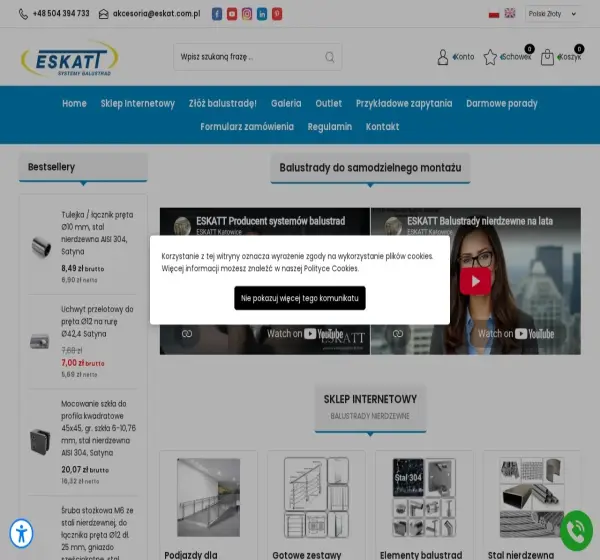Open Darmowe porady menu item
Viewport: 600px width, 560px height.
(x=502, y=103)
